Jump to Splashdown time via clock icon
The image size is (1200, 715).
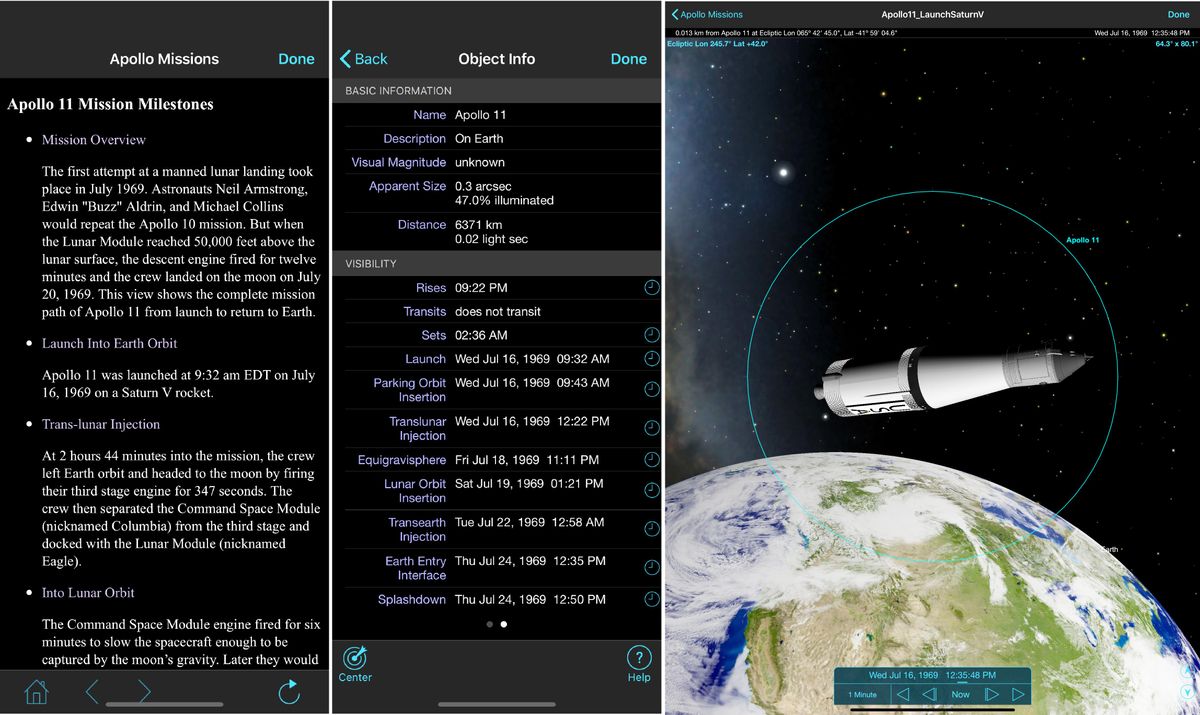[x=651, y=600]
